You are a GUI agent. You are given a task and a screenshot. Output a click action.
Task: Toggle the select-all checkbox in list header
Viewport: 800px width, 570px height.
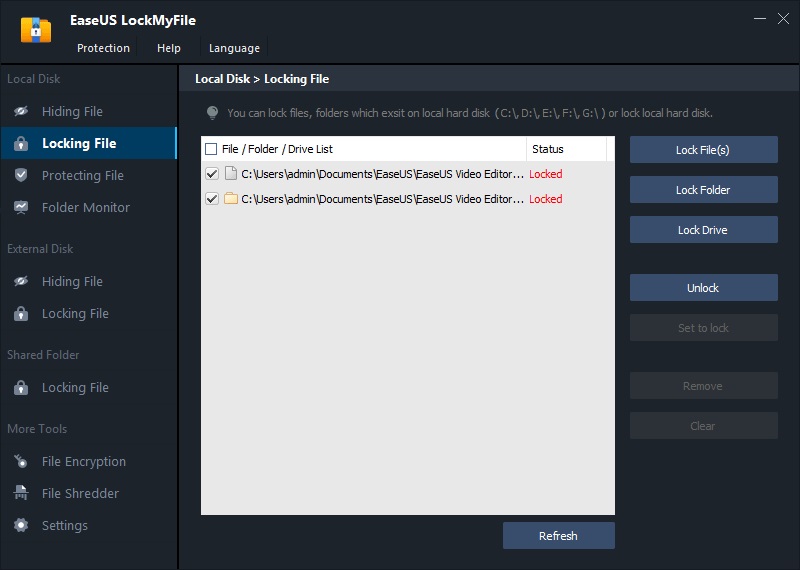[211, 149]
